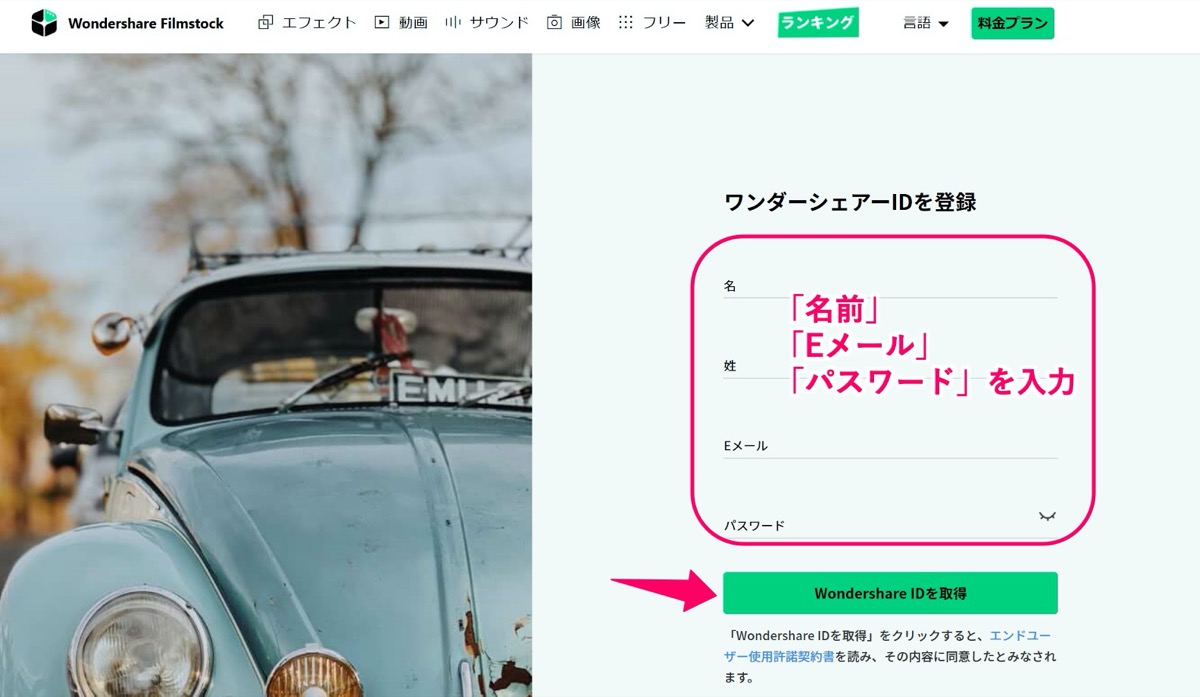The image size is (1200, 697).
Task: Focus the 名 first name field
Action: click(x=890, y=286)
